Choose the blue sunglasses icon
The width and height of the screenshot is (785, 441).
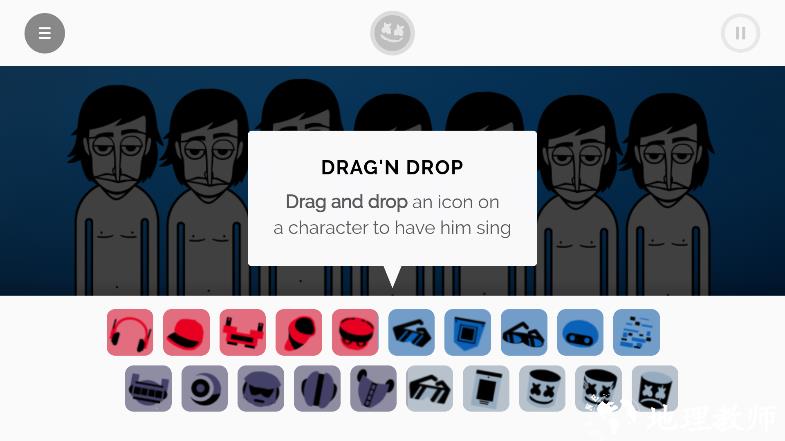[524, 332]
